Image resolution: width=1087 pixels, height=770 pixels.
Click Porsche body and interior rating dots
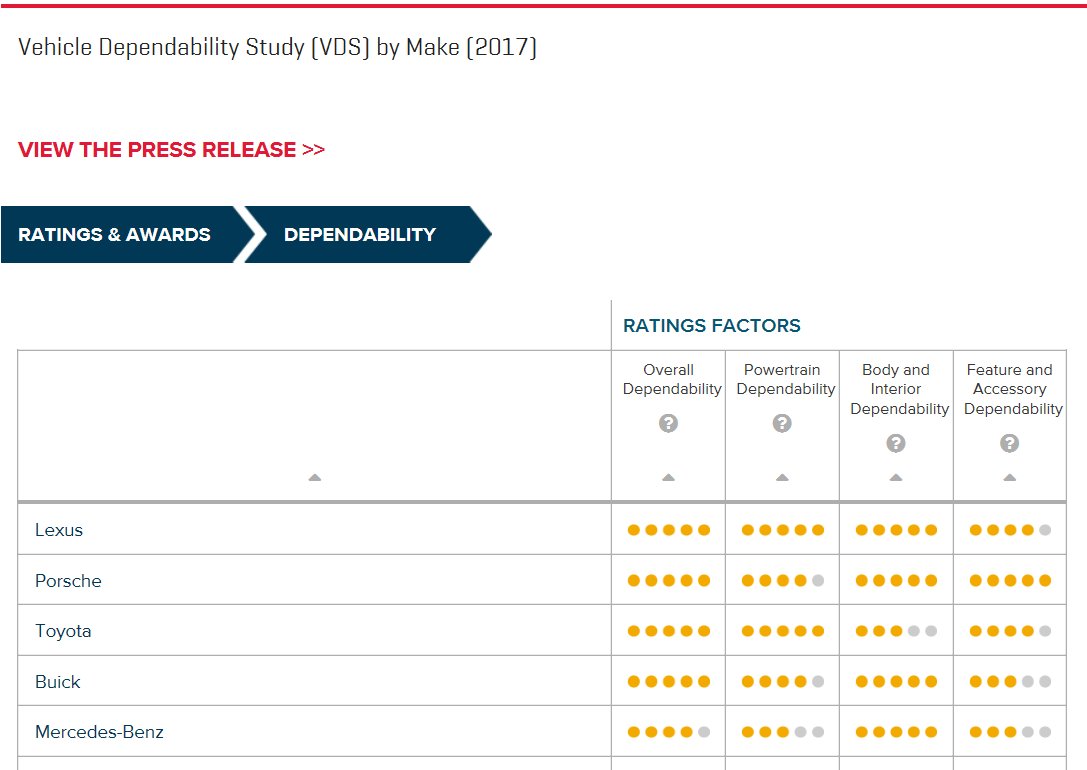point(896,581)
